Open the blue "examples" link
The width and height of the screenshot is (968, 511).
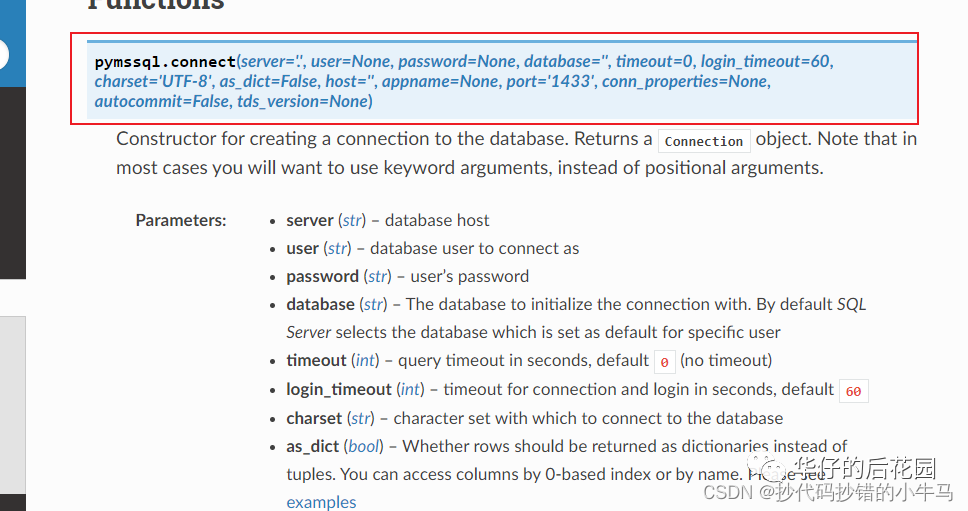(x=321, y=502)
